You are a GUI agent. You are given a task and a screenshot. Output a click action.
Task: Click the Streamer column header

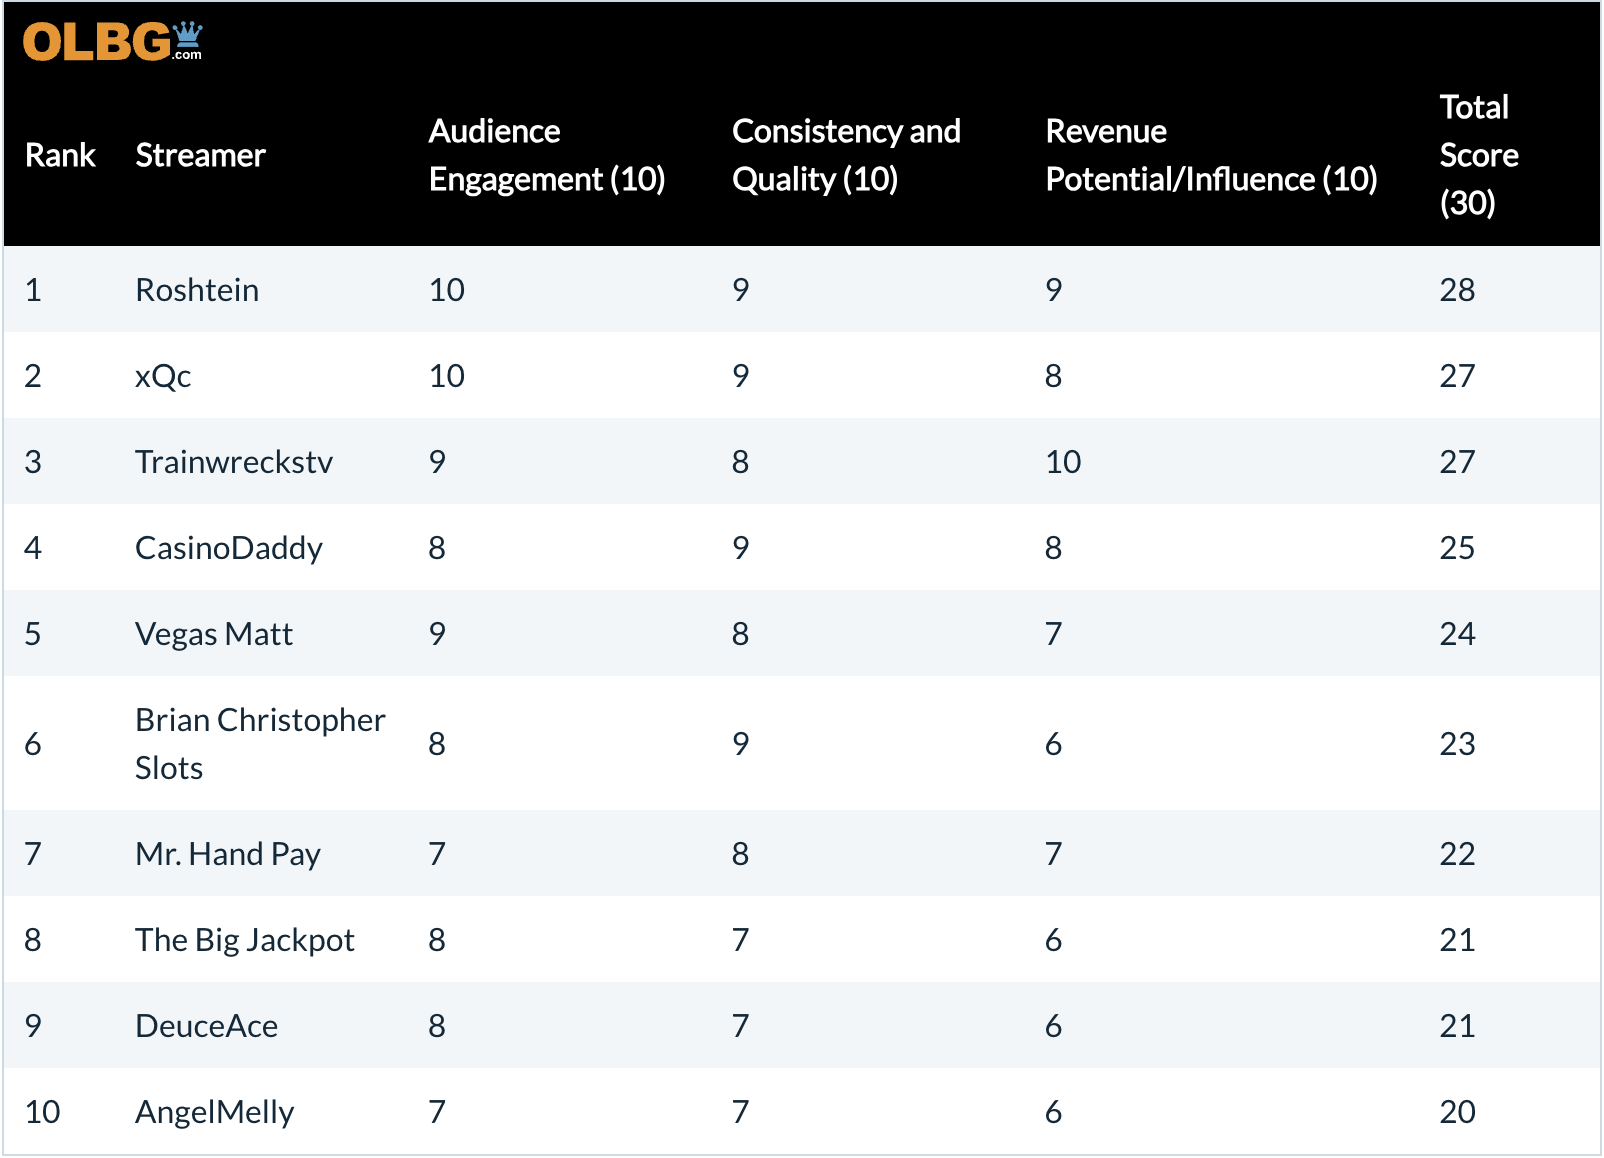coord(200,155)
